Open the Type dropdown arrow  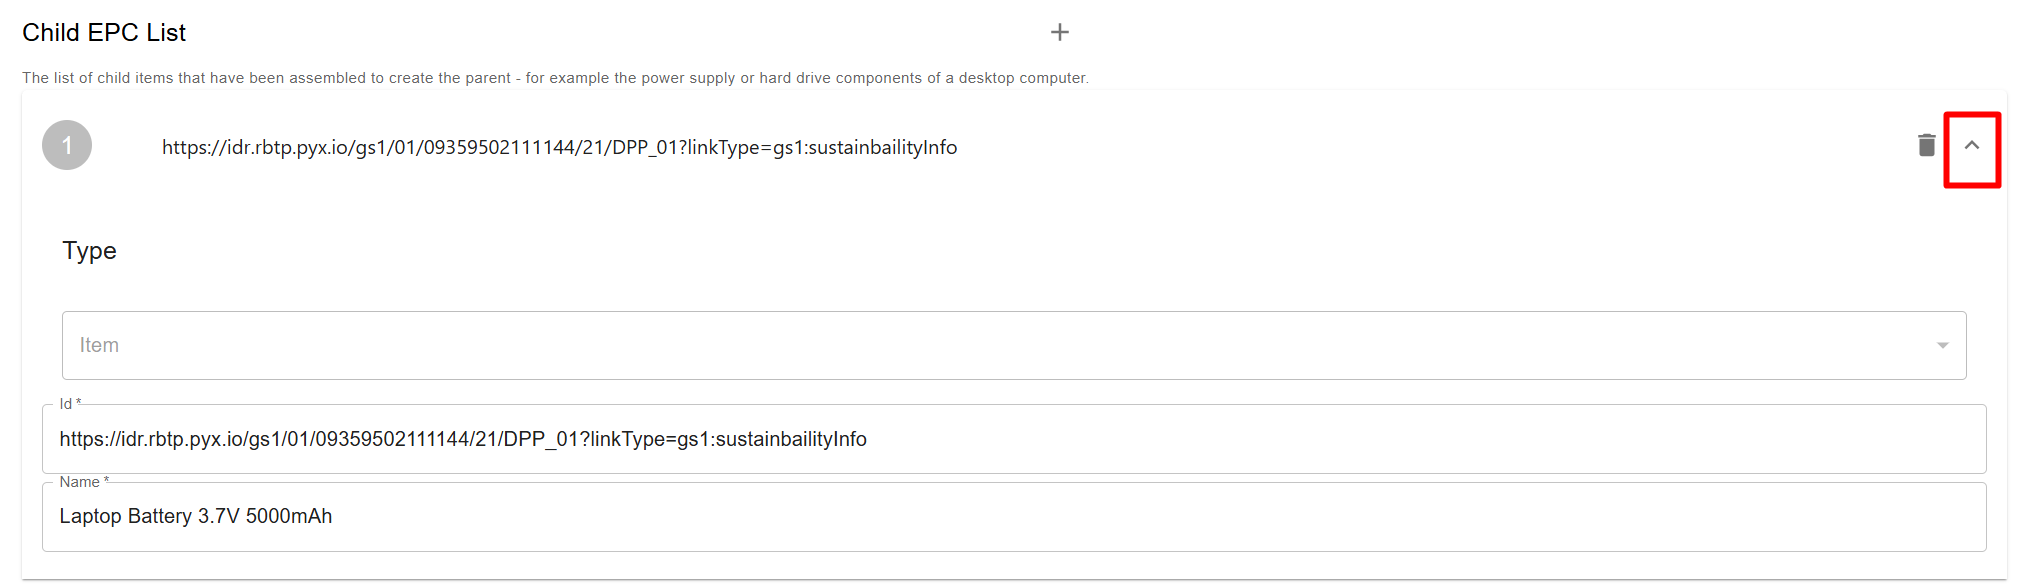click(1942, 346)
